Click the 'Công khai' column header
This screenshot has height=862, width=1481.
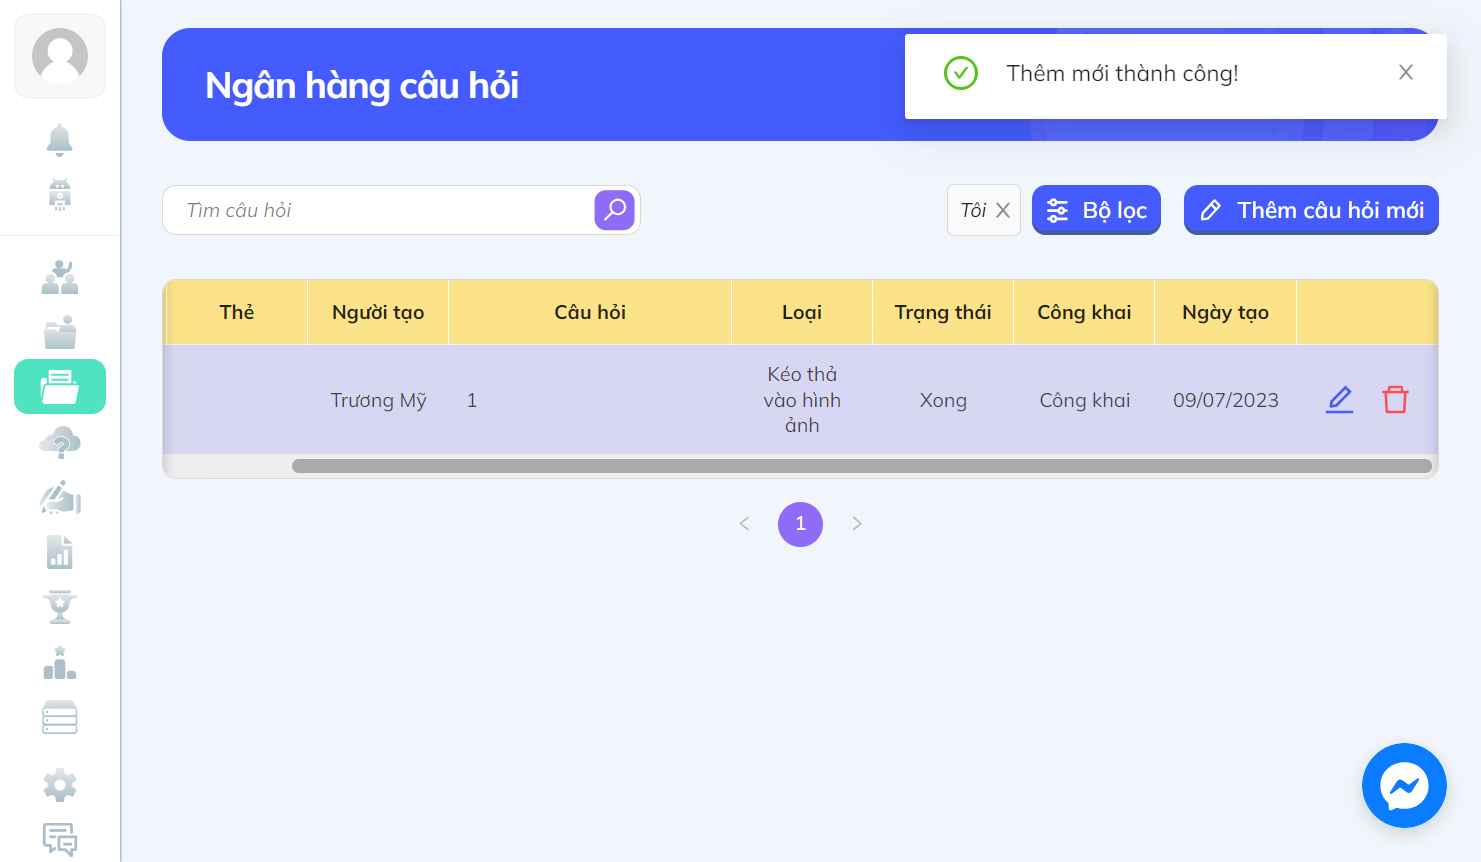pyautogui.click(x=1084, y=312)
